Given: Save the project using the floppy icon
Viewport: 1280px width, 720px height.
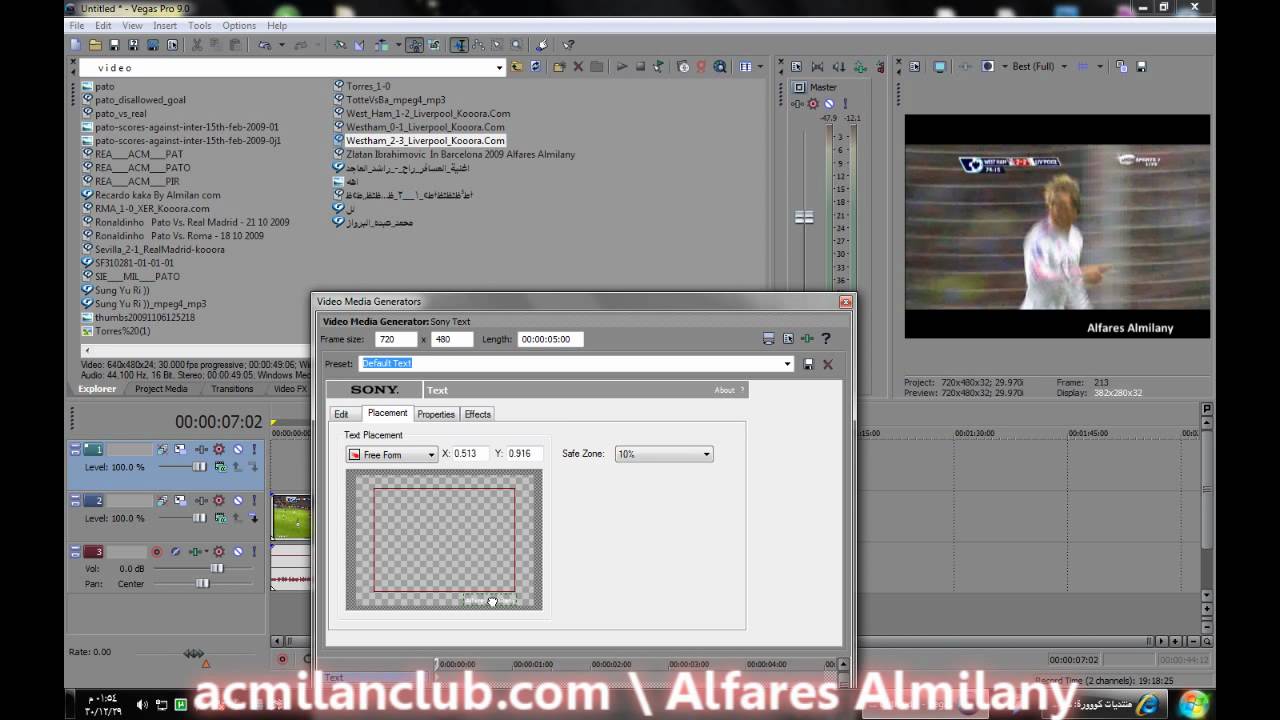Looking at the screenshot, I should pyautogui.click(x=114, y=44).
